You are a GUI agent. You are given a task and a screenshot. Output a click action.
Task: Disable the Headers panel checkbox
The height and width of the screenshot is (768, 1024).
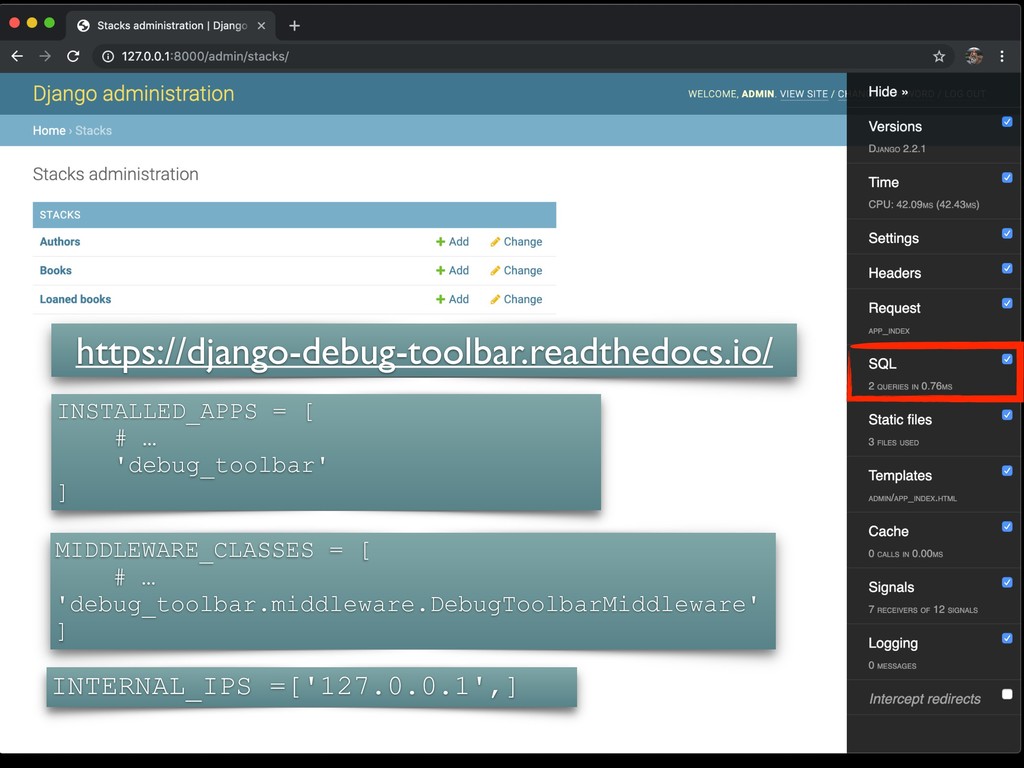click(1007, 268)
